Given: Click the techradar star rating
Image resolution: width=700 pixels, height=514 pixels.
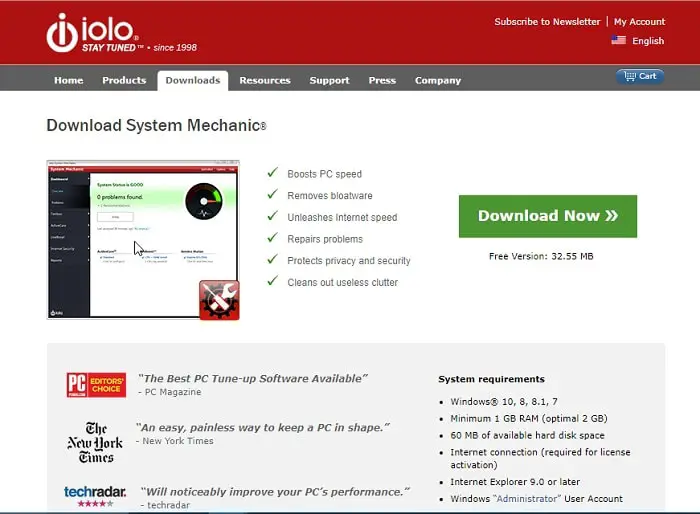Looking at the screenshot, I should pos(95,504).
